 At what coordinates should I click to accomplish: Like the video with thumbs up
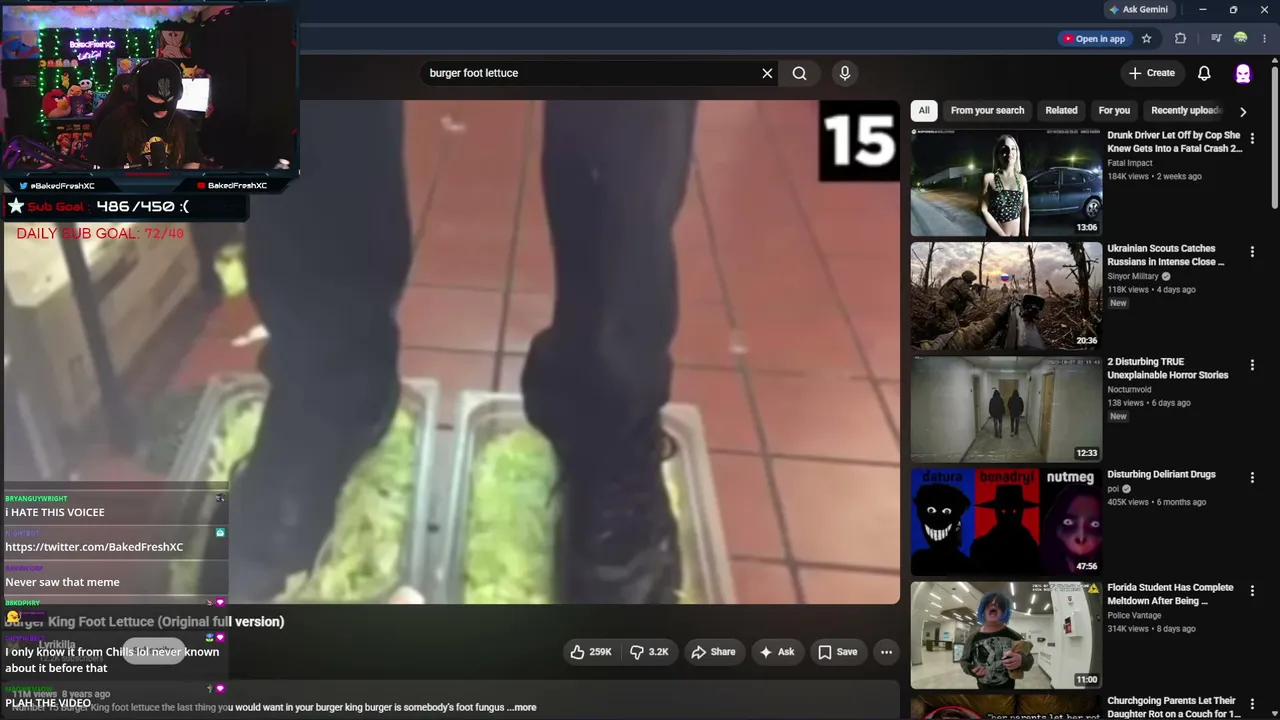point(591,652)
